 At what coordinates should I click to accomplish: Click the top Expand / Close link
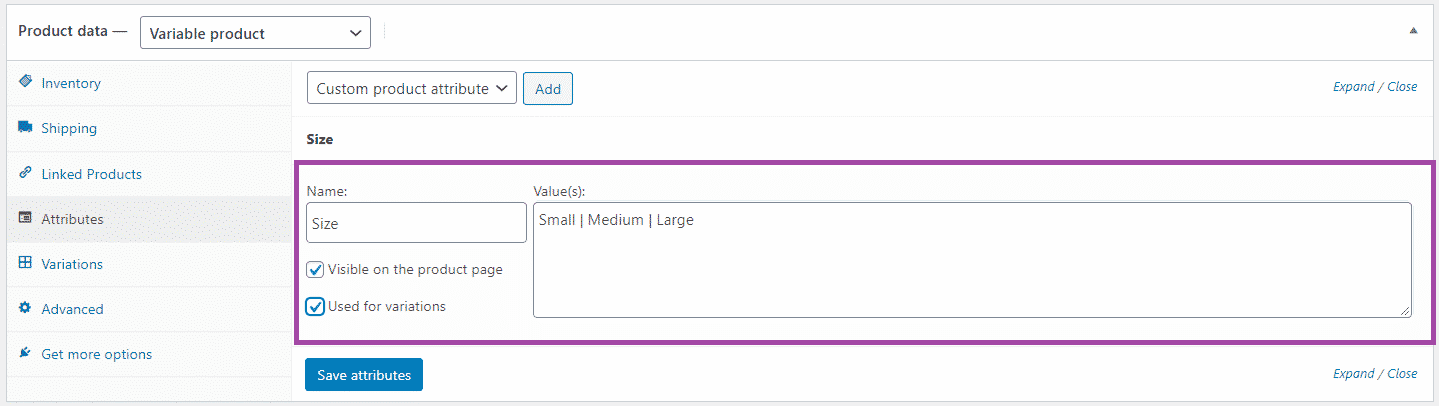point(1374,87)
